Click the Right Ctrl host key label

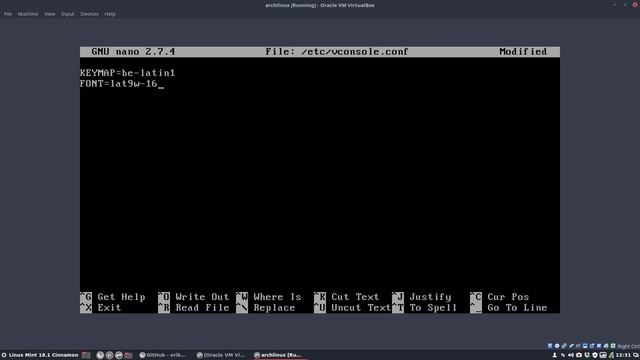(629, 346)
